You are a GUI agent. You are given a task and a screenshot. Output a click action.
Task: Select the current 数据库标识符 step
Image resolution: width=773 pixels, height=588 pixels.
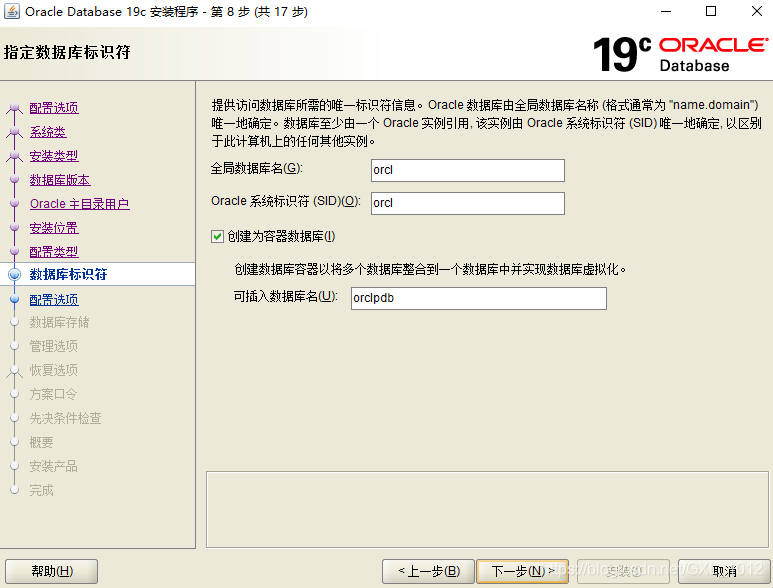[68, 274]
